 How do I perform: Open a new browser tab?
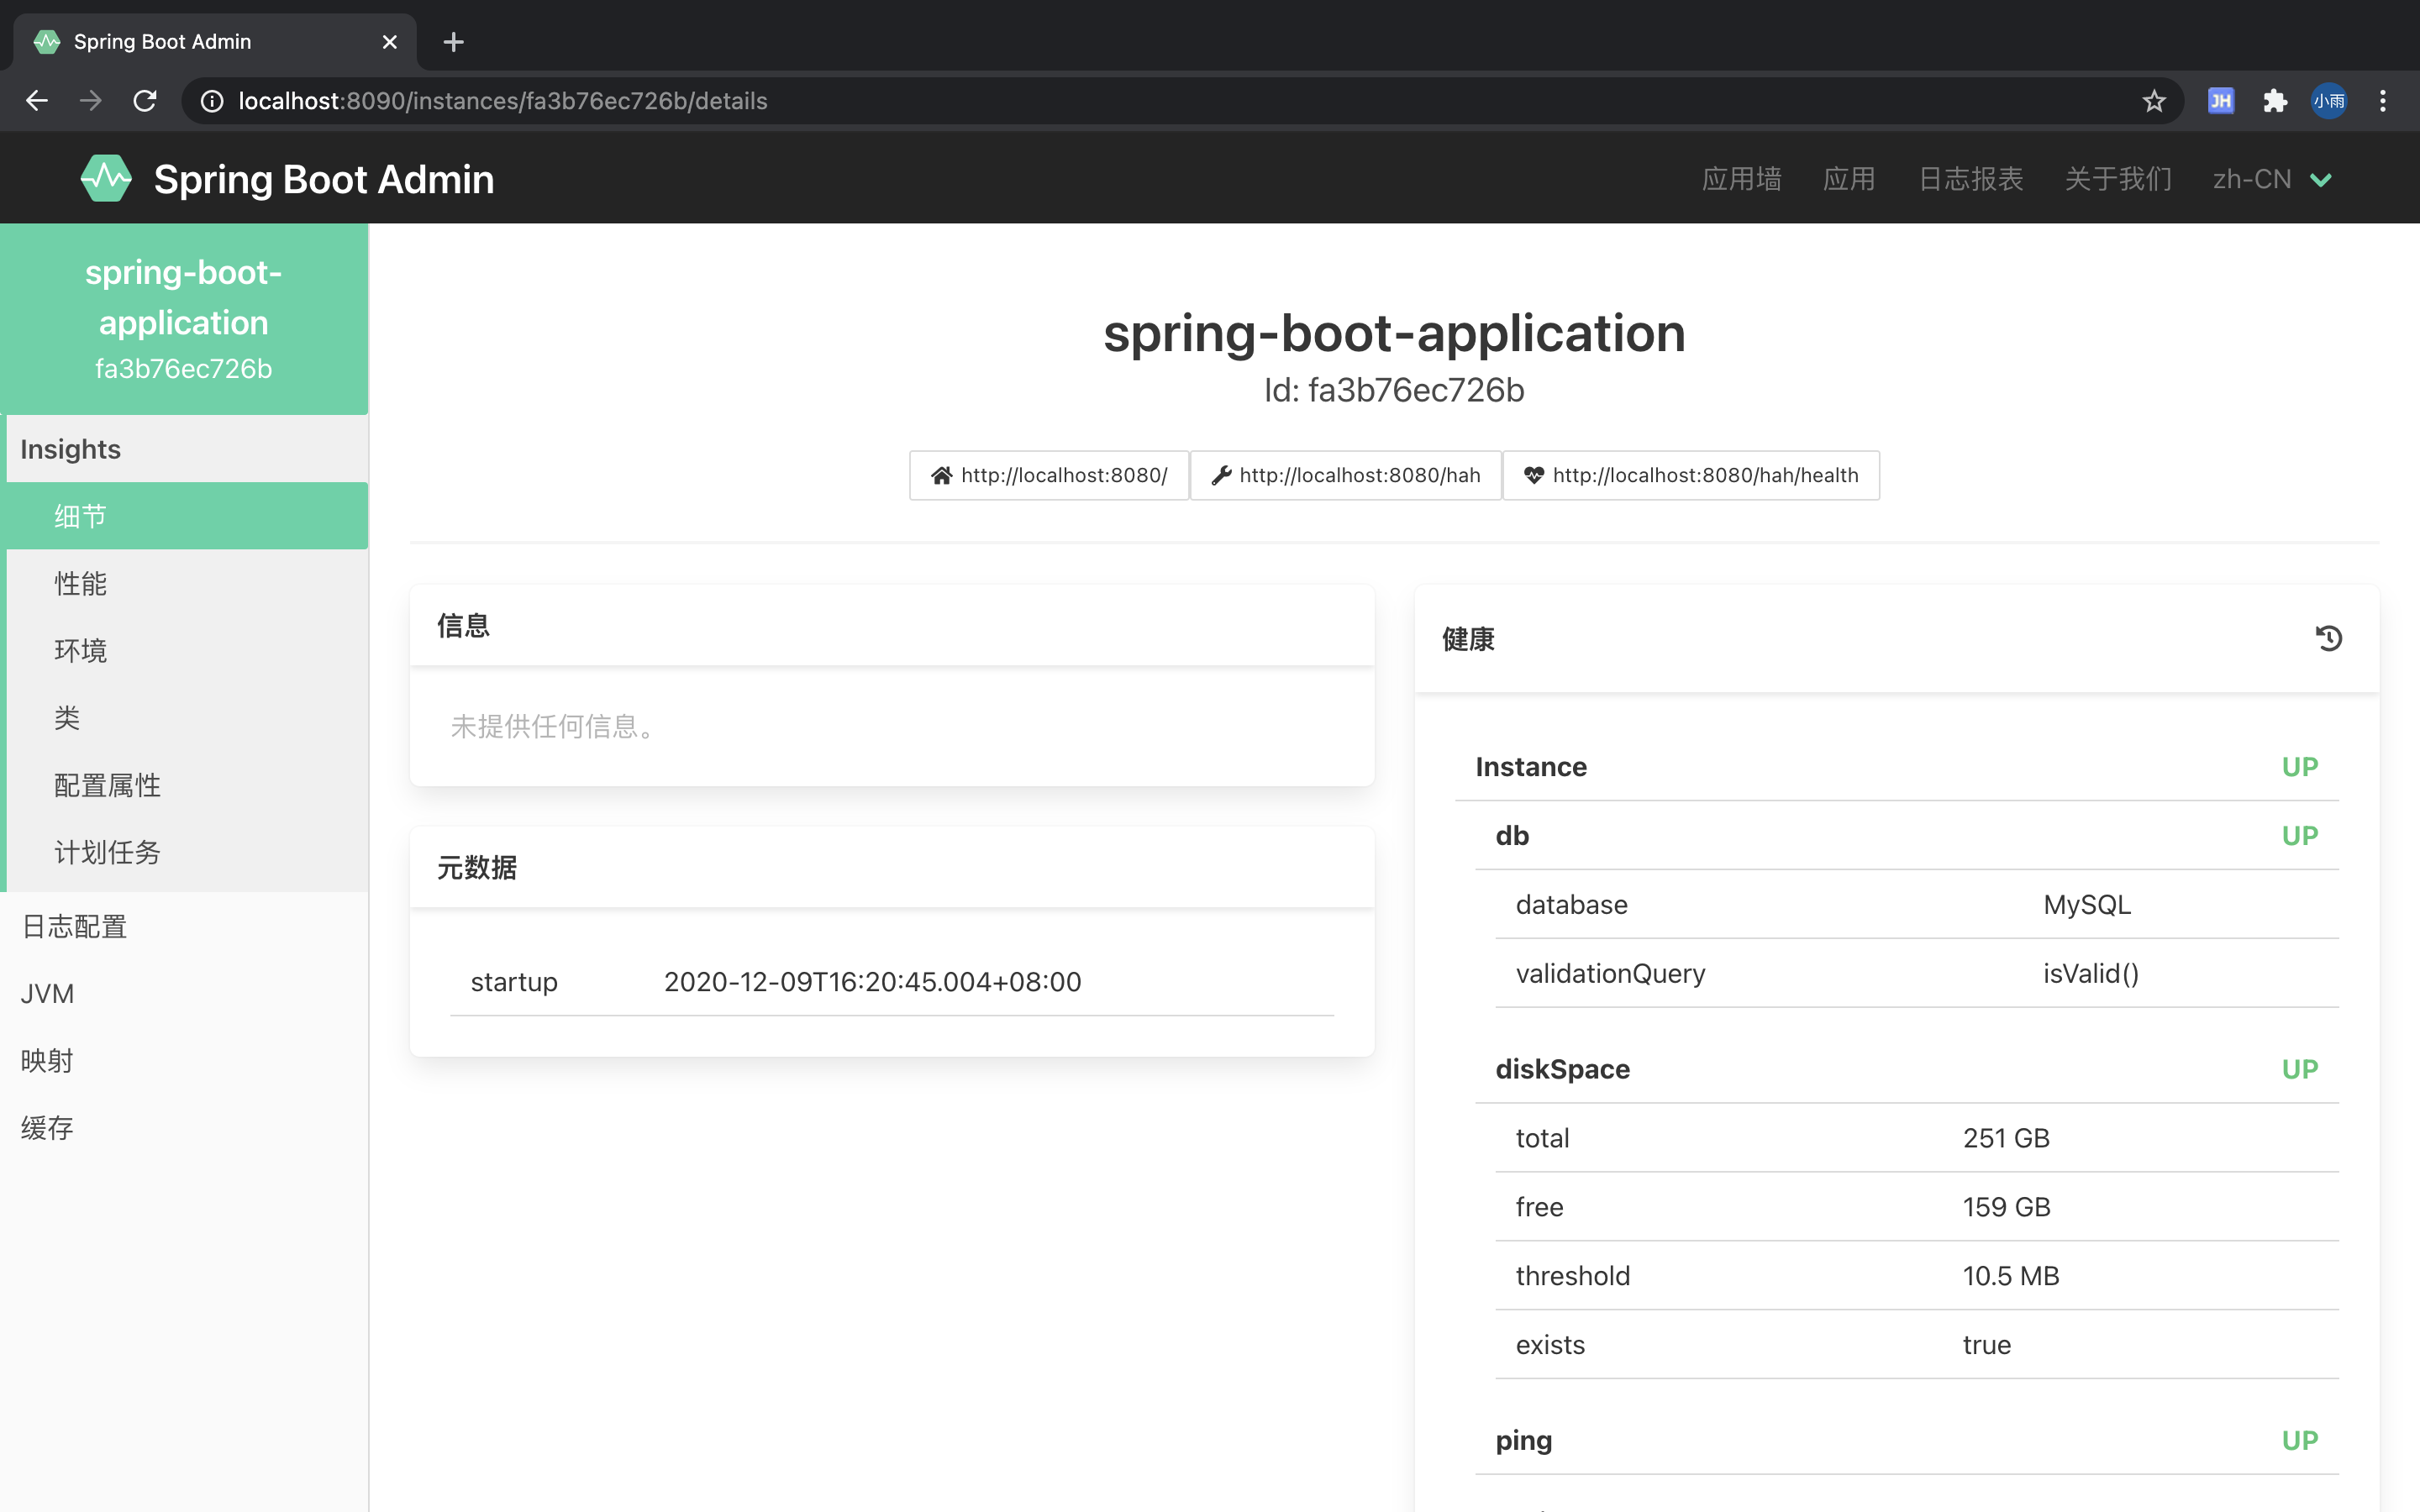tap(453, 42)
